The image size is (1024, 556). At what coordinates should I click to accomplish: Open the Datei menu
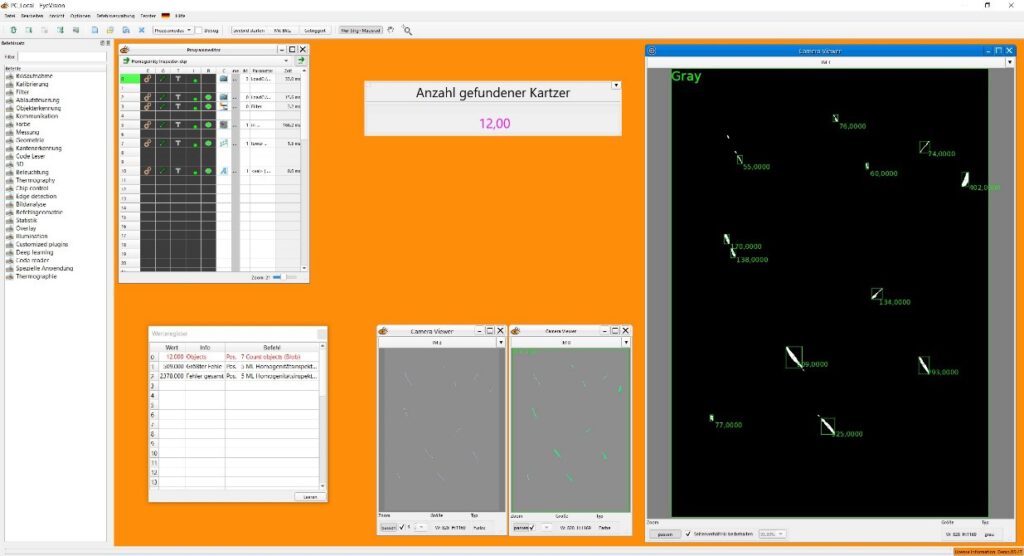(10, 16)
